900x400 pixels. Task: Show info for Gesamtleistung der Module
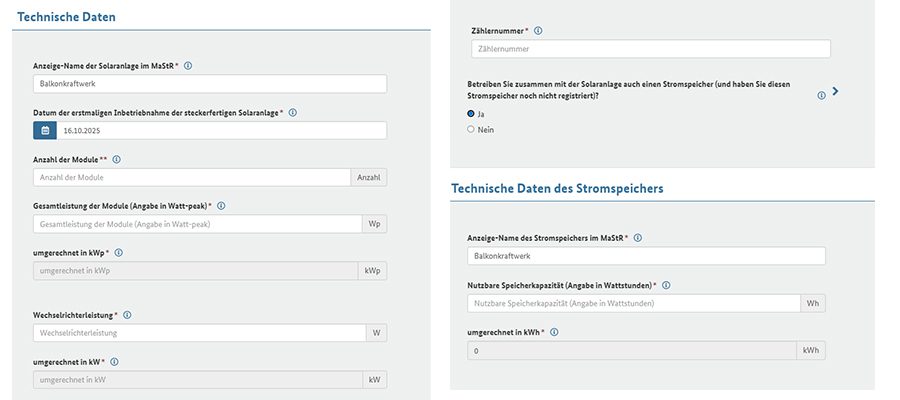click(221, 205)
